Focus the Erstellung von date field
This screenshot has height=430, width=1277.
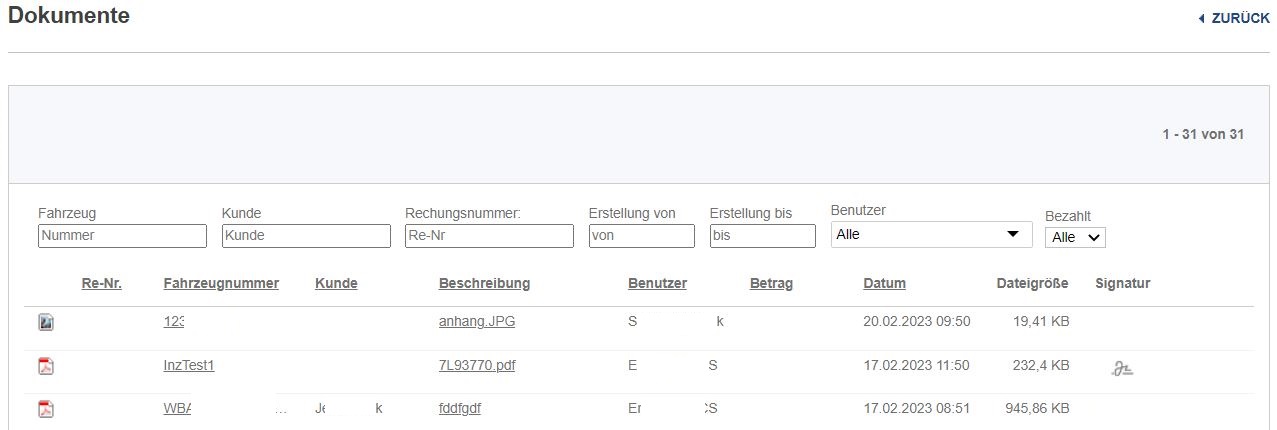click(641, 236)
